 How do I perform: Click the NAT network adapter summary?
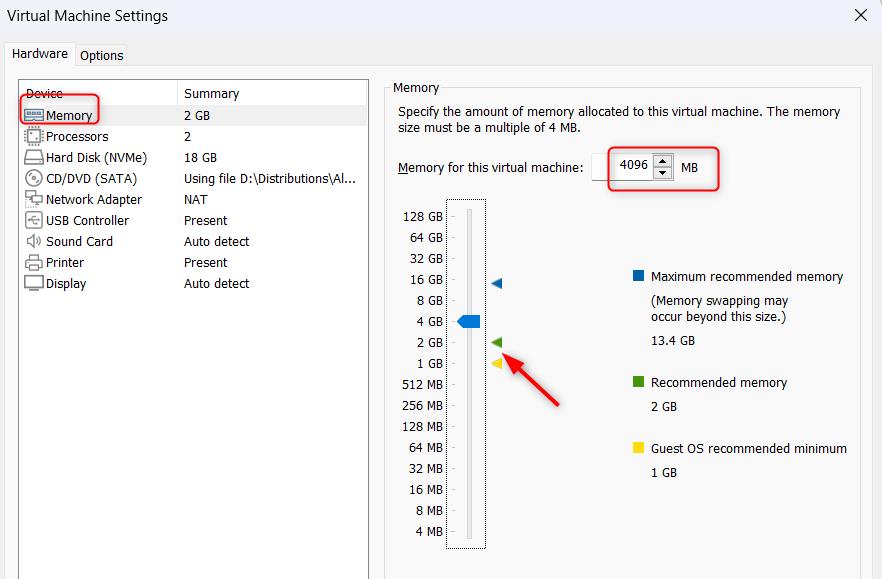[x=195, y=200]
